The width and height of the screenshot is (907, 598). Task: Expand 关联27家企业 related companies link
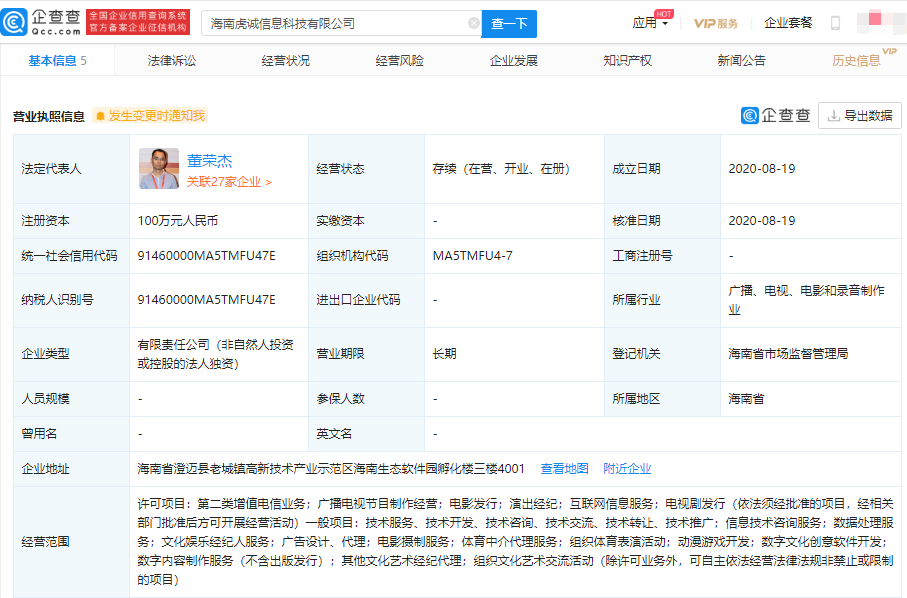[229, 182]
